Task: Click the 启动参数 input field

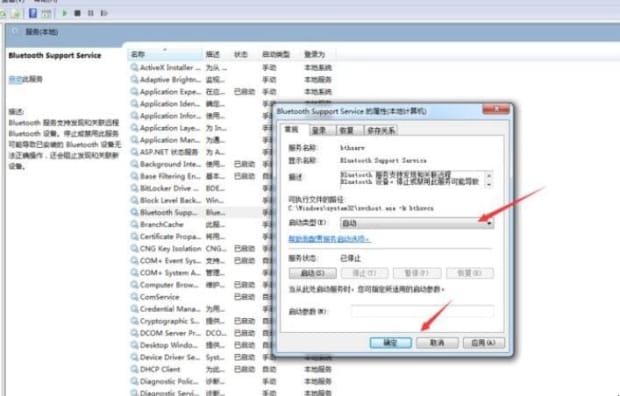Action: [422, 311]
